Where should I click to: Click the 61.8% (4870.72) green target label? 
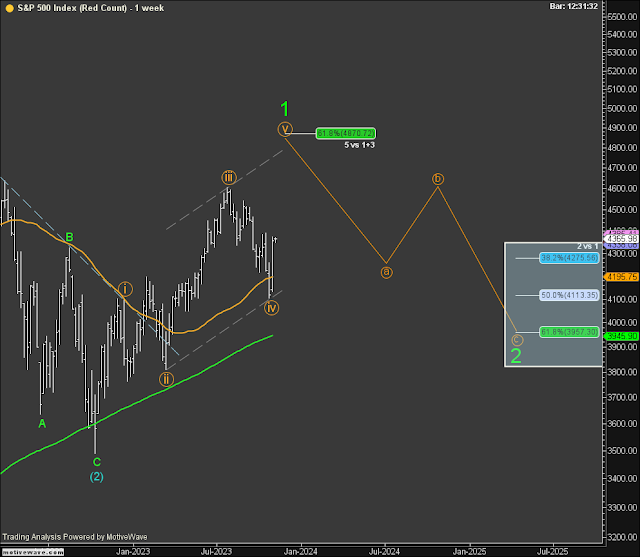click(x=346, y=133)
